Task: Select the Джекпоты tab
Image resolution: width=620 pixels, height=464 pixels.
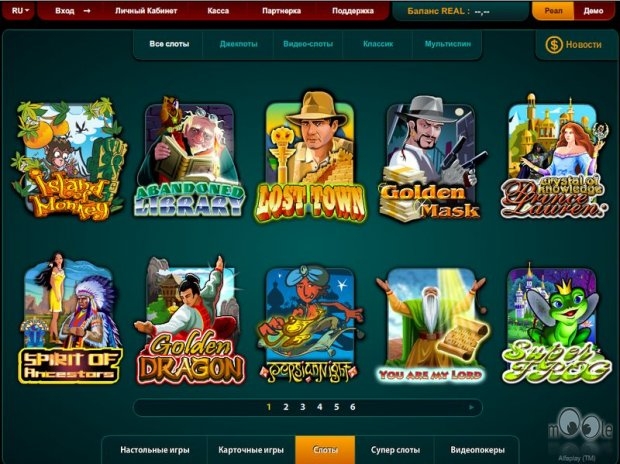Action: pos(238,44)
